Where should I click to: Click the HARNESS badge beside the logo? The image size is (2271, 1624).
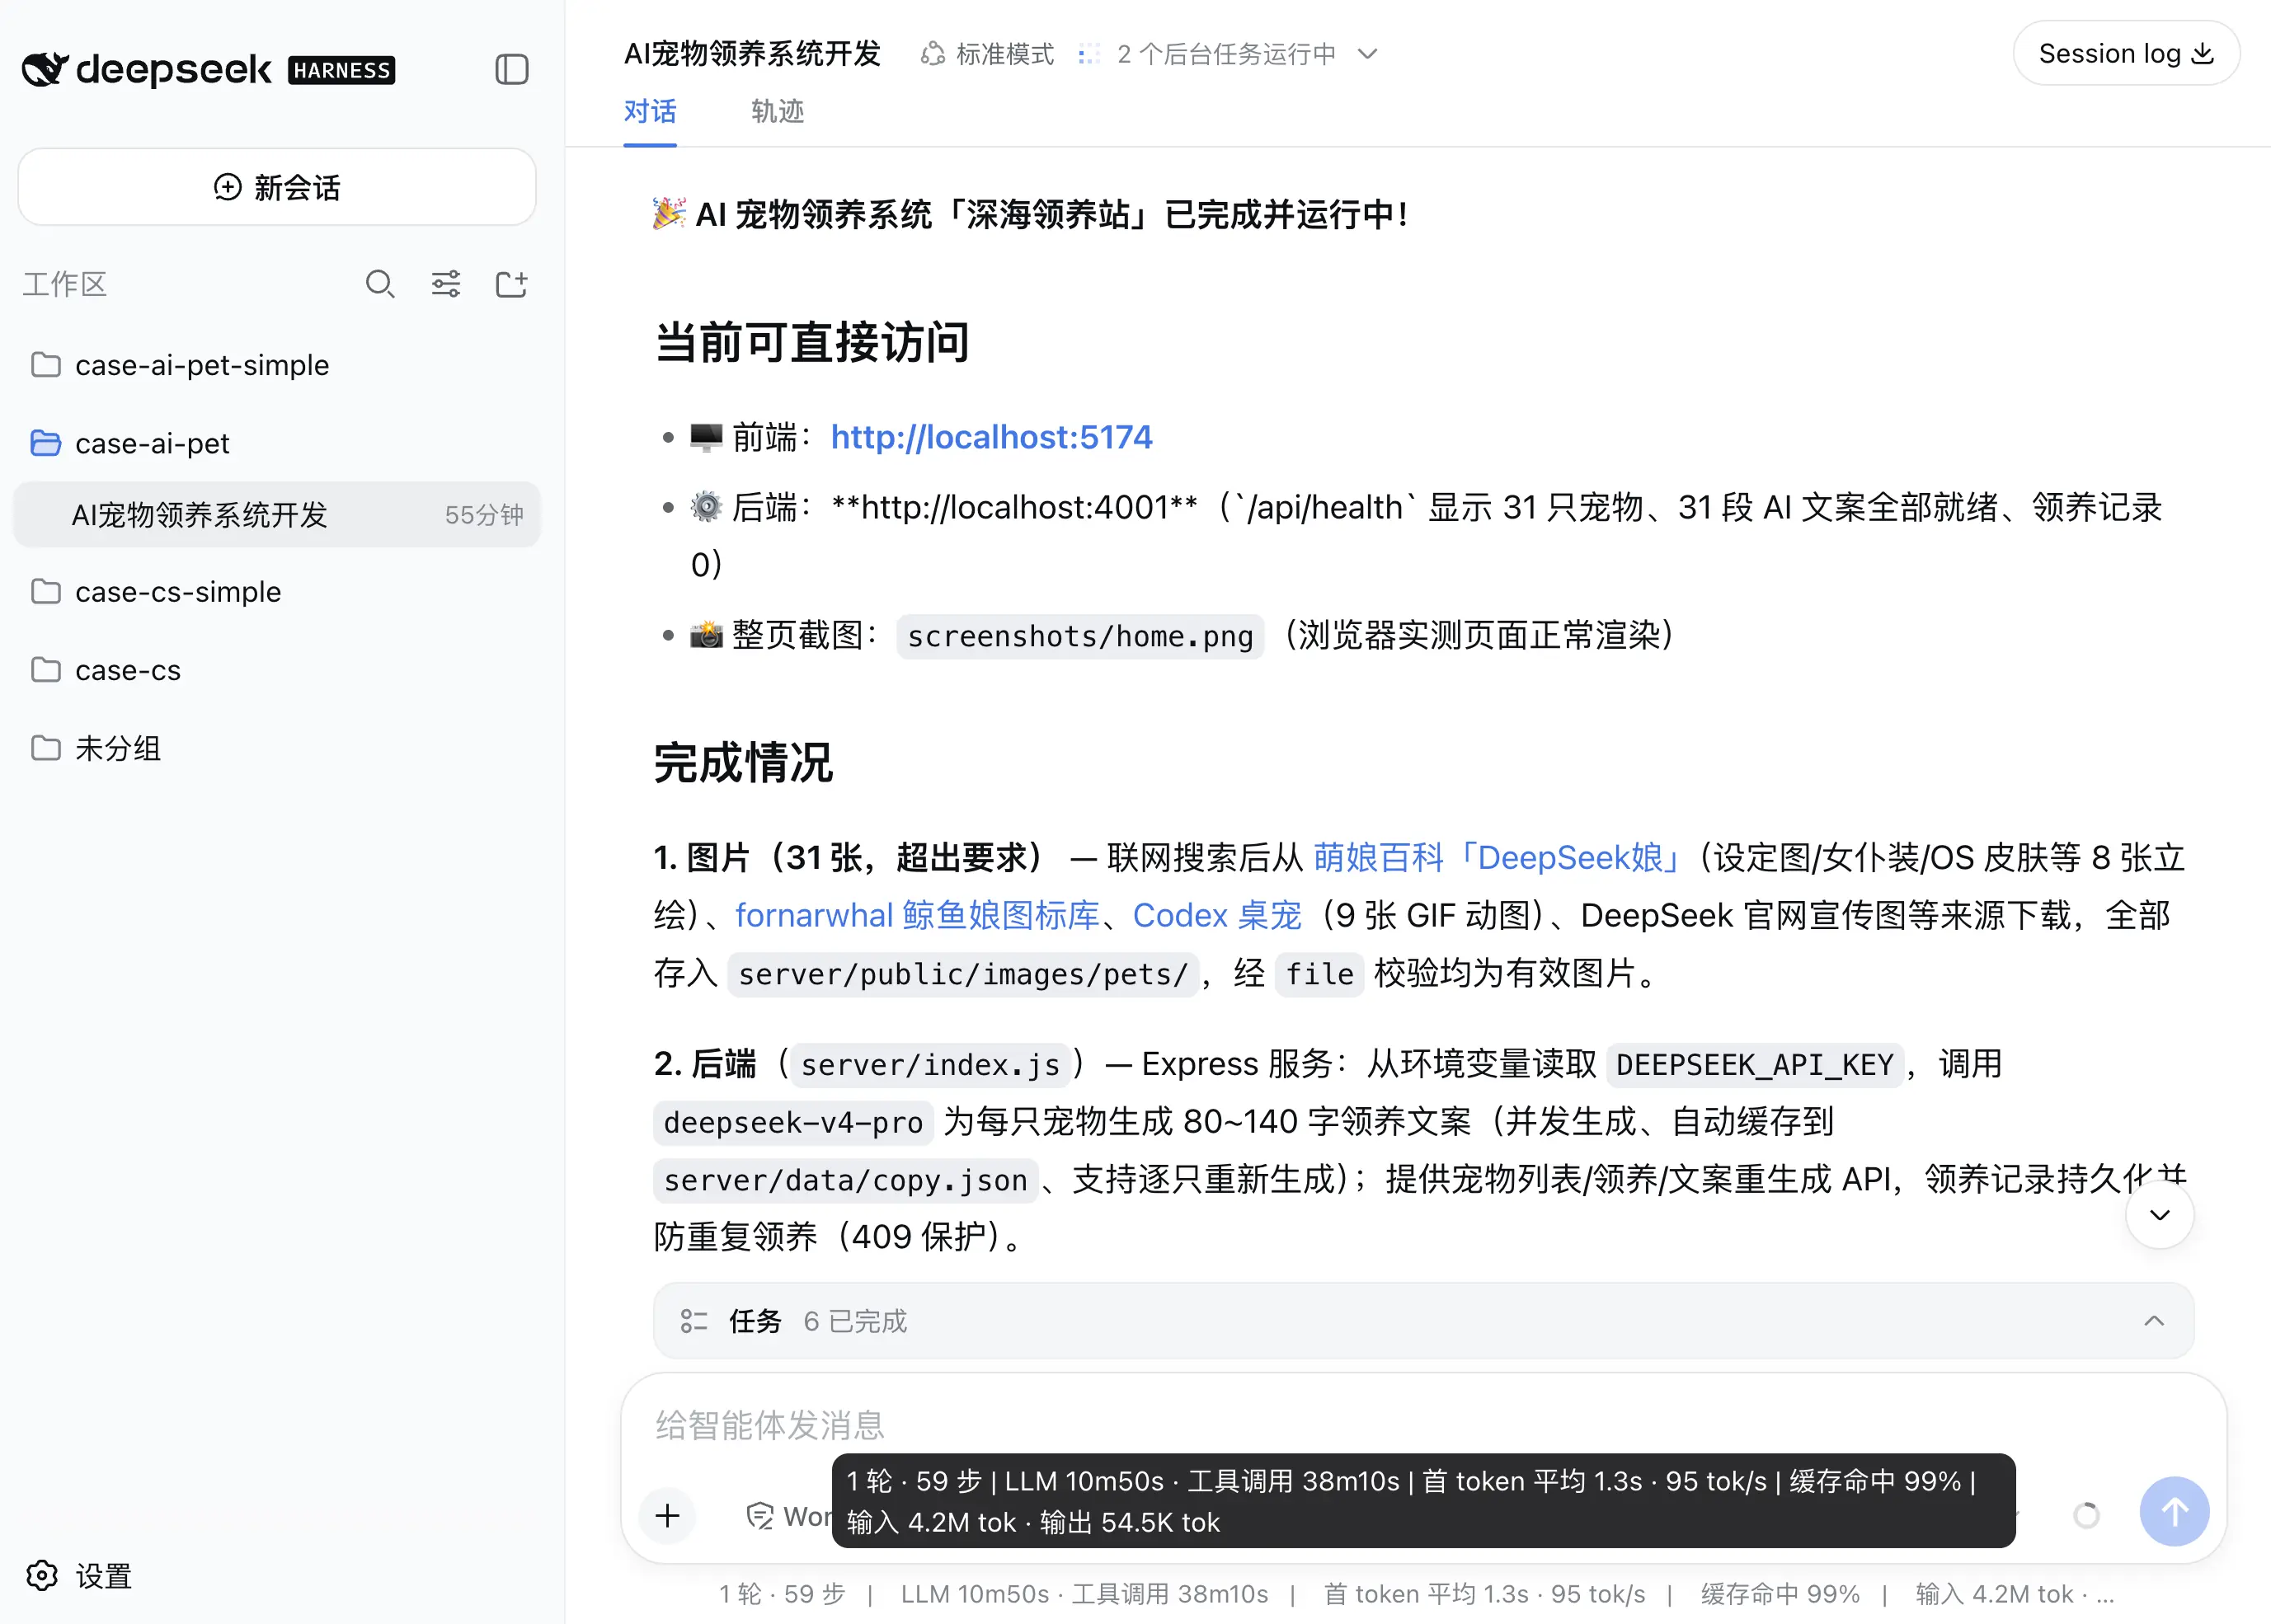point(342,70)
